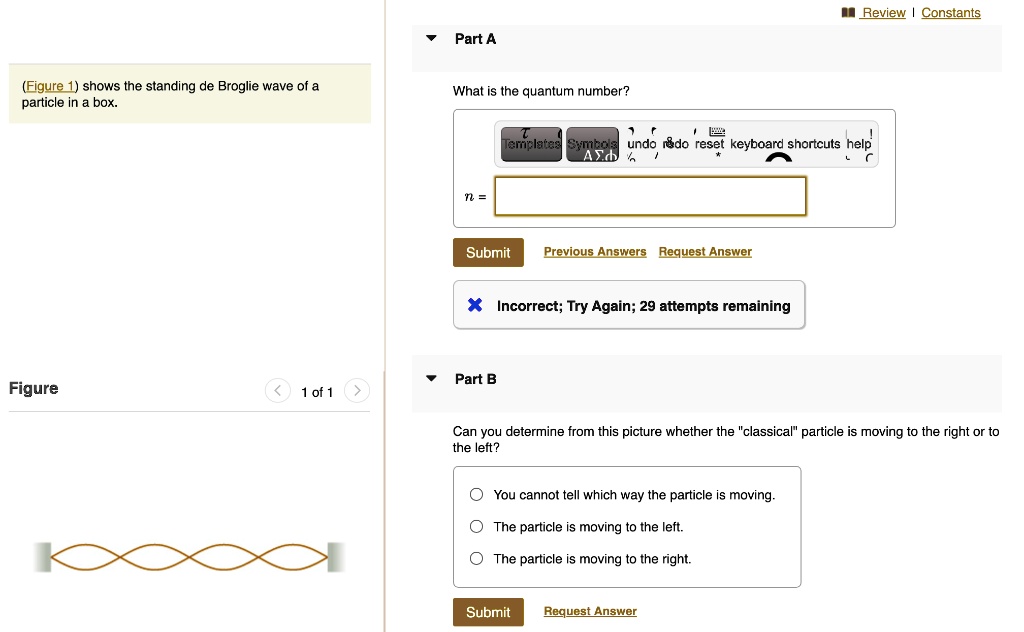
Task: View Previous Answers for Part A
Action: (x=595, y=251)
